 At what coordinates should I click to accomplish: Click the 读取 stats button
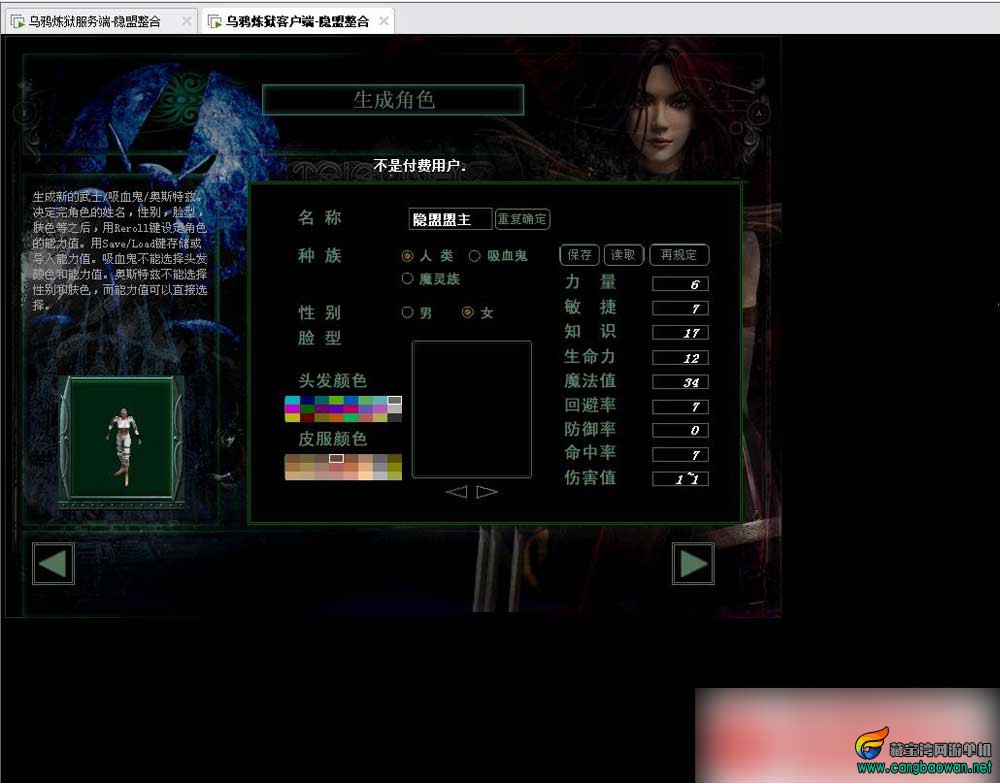[x=623, y=255]
